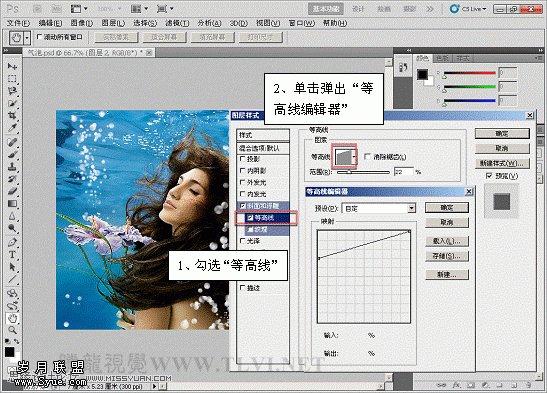Select the Lasso tool
This screenshot has height=393, width=547.
tap(12, 91)
